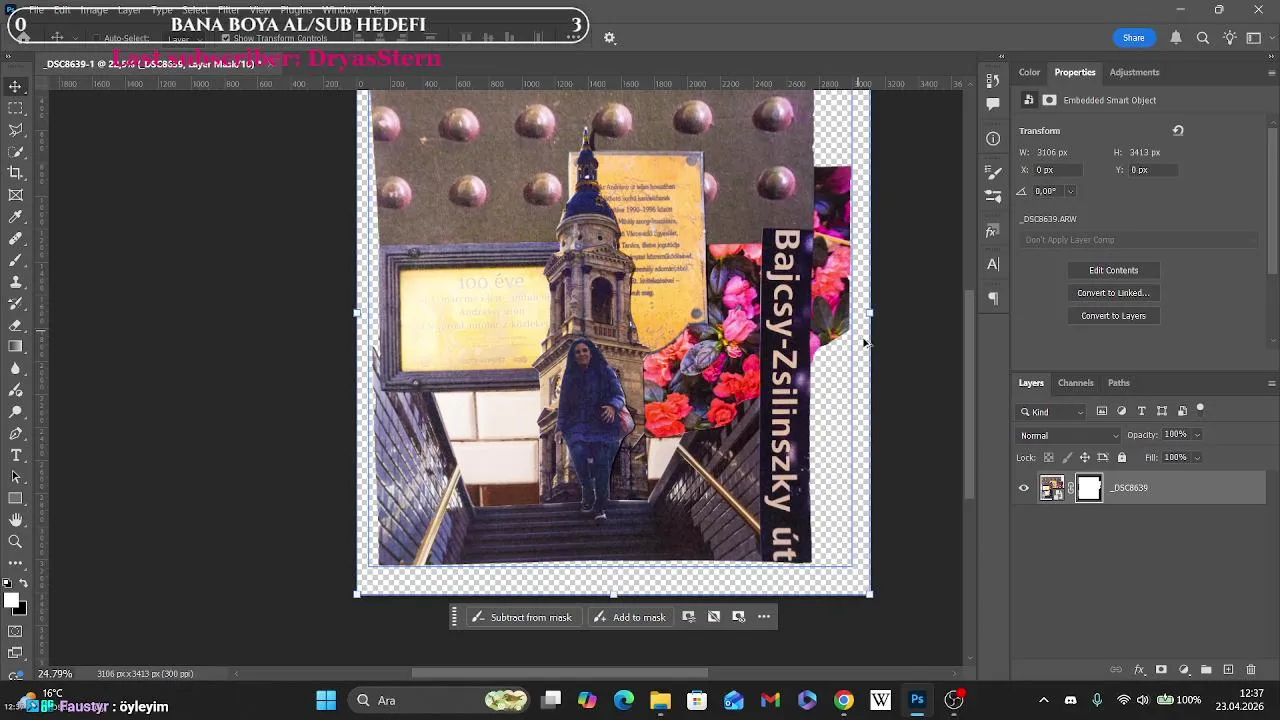This screenshot has width=1280, height=720.
Task: Select the Brush tool
Action: coord(15,260)
